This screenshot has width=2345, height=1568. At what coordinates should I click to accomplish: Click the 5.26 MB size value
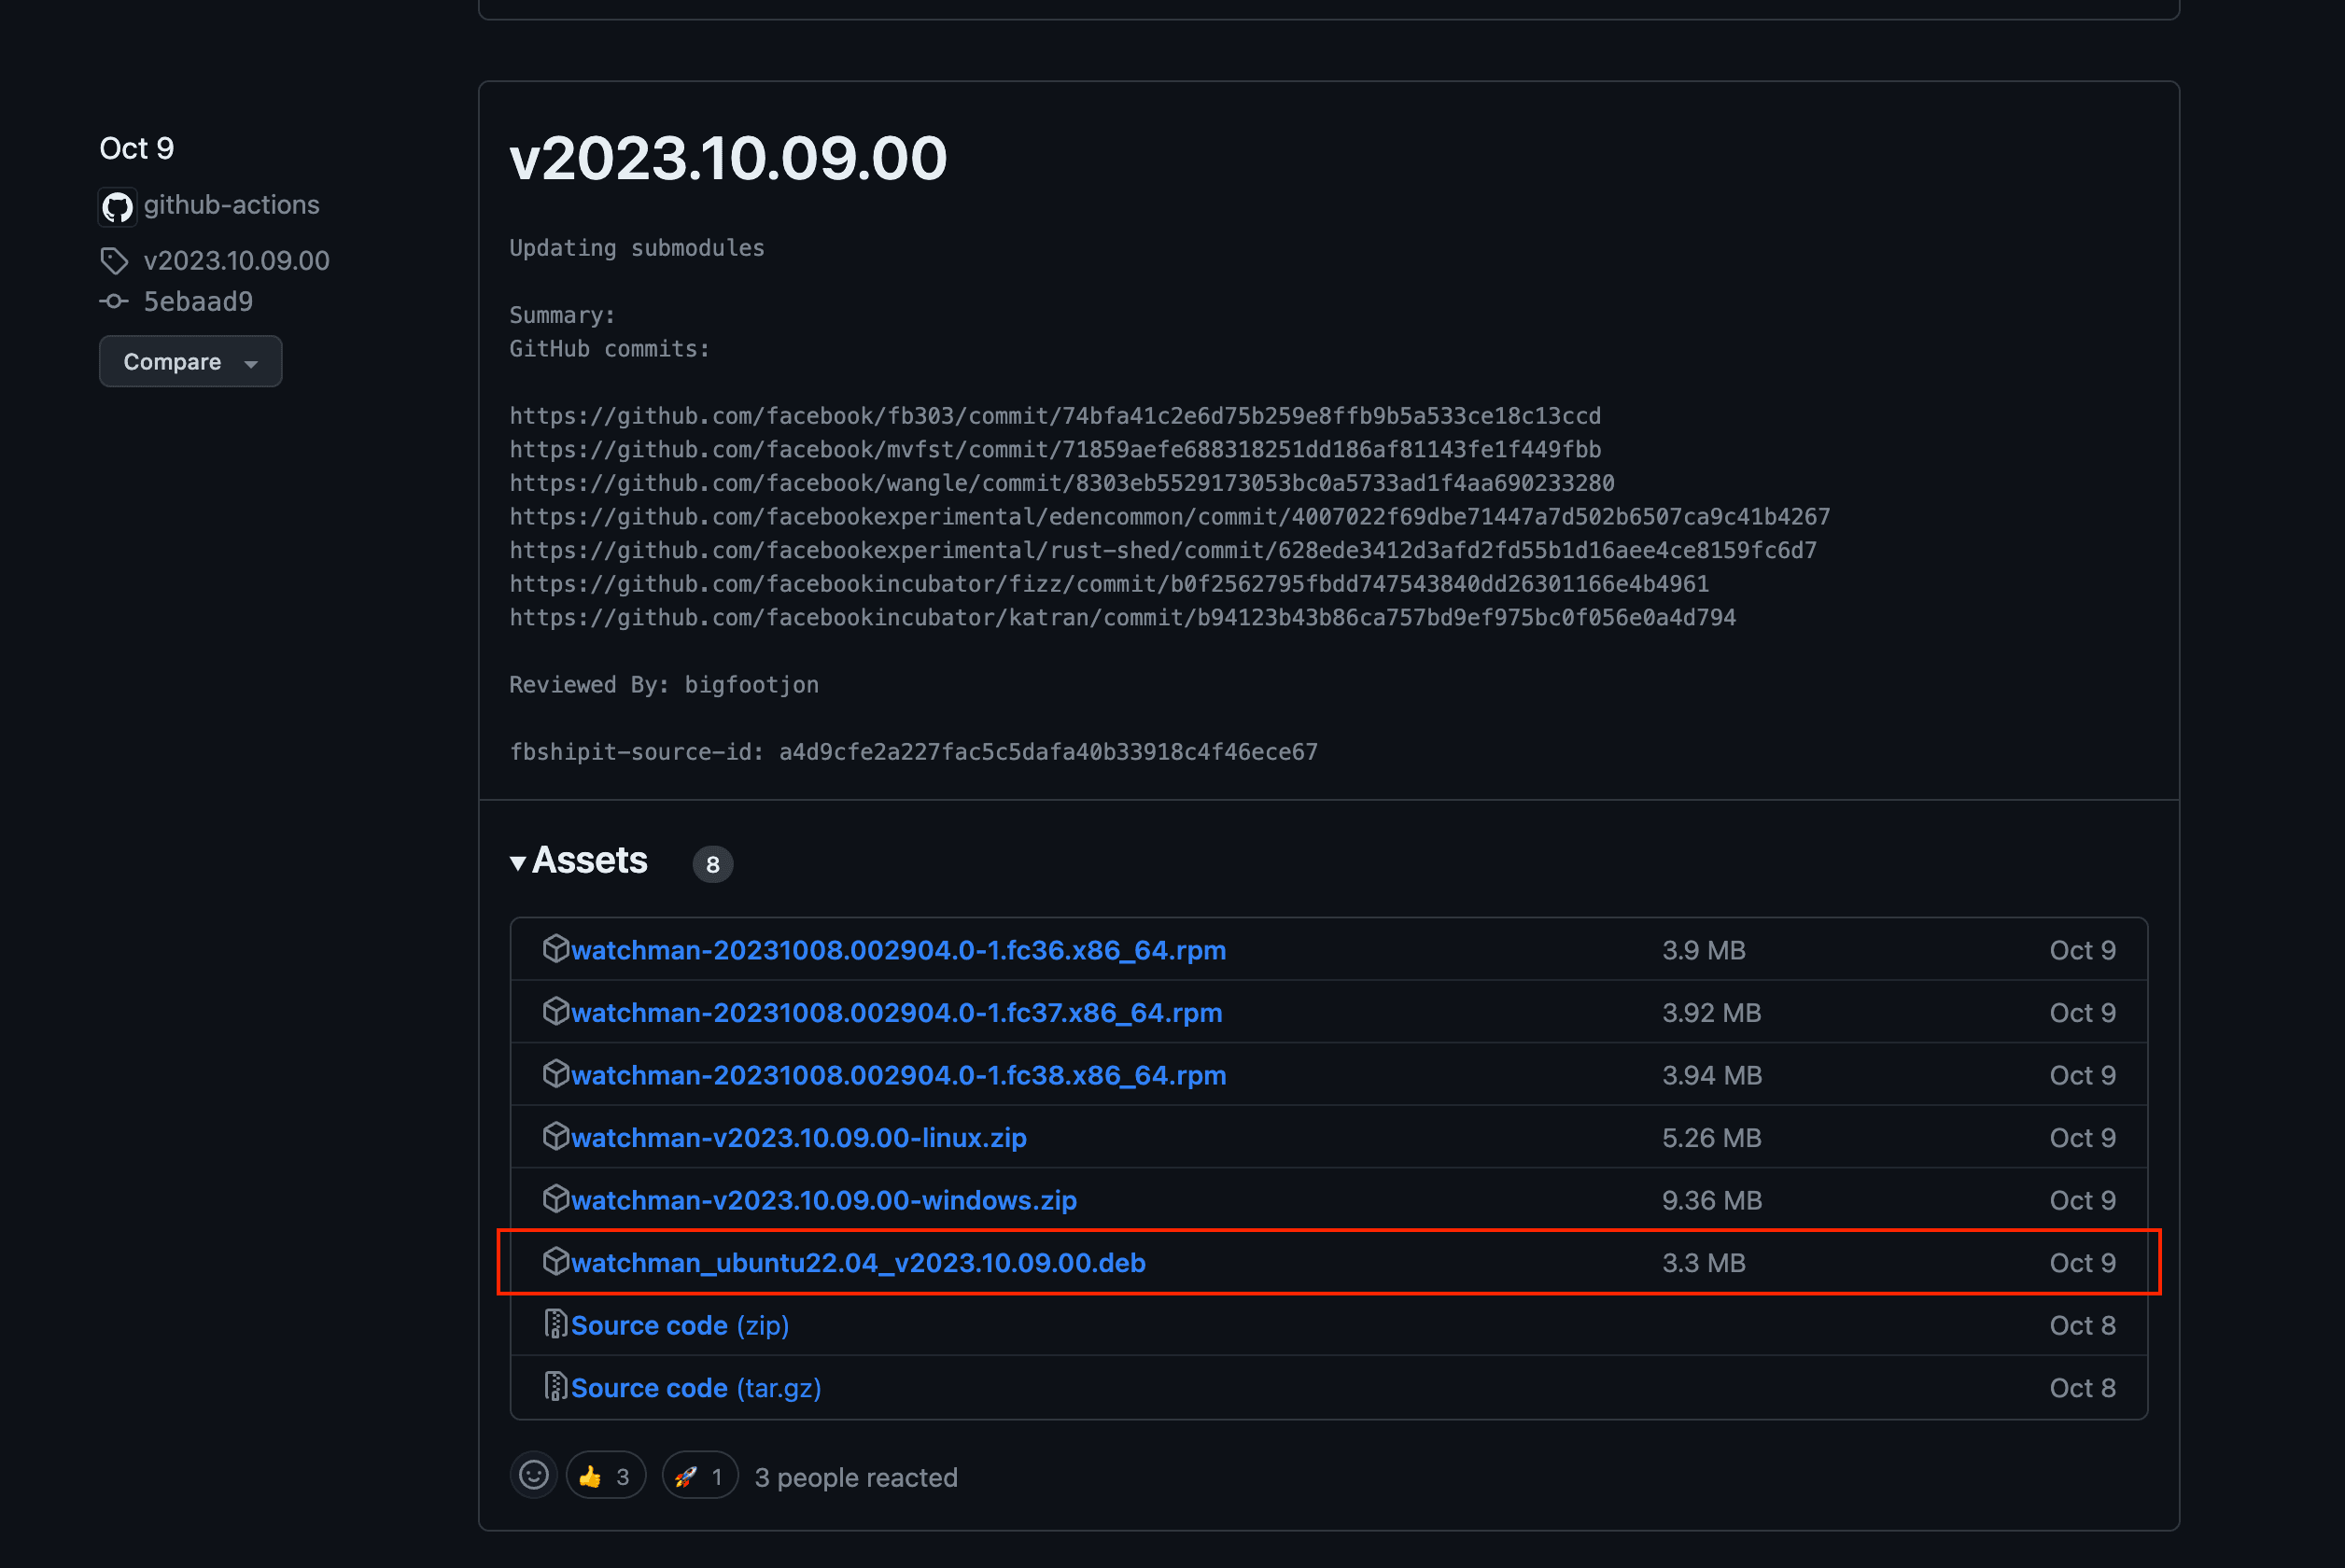tap(1711, 1138)
